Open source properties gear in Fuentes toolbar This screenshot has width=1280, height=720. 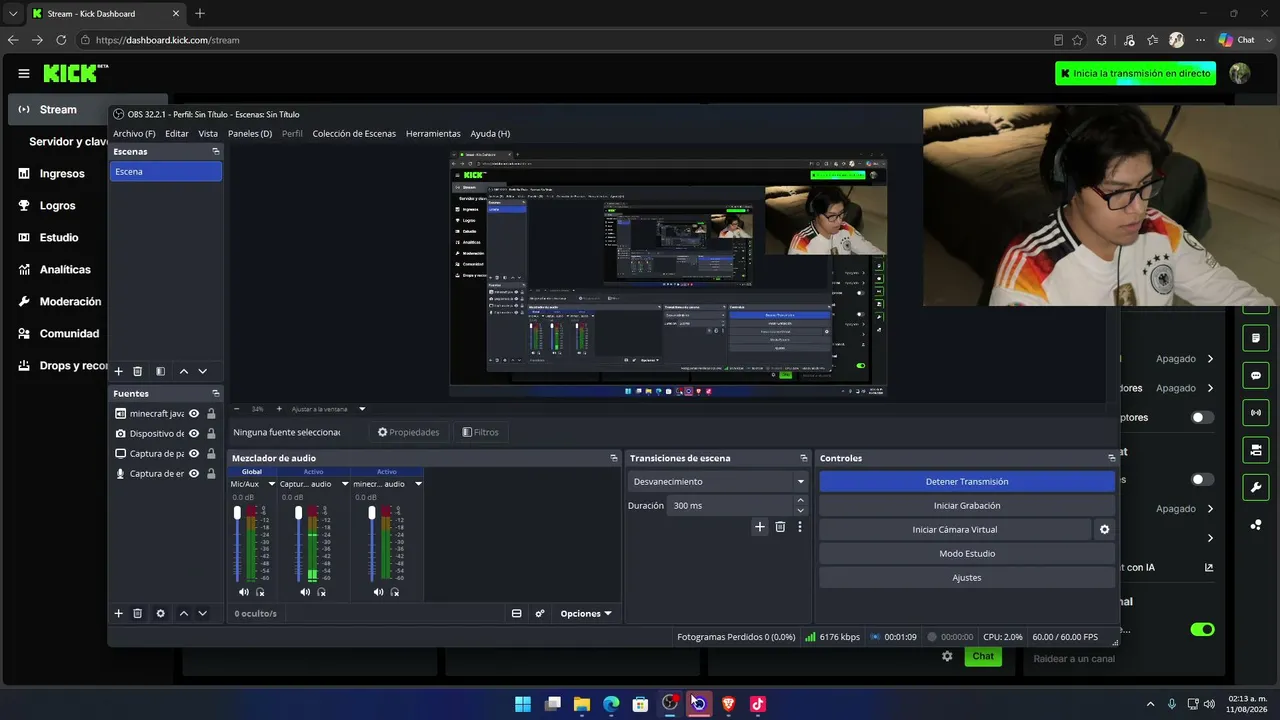coord(160,613)
